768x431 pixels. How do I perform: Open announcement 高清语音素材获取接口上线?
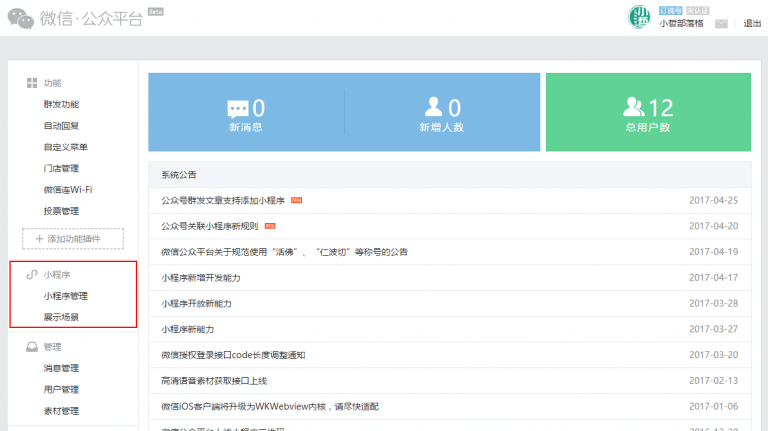coord(214,381)
